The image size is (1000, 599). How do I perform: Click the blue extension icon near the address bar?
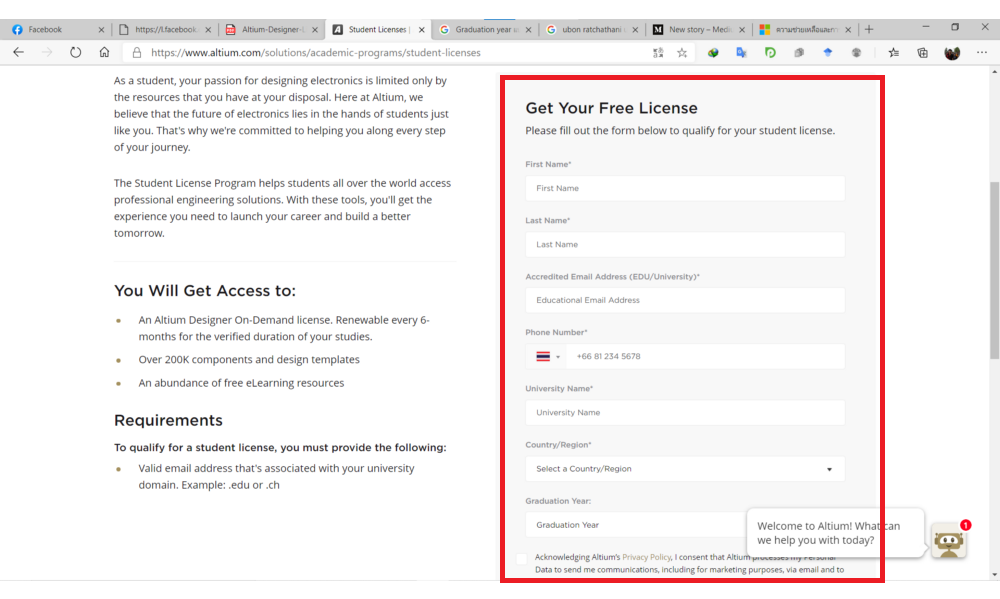[827, 53]
